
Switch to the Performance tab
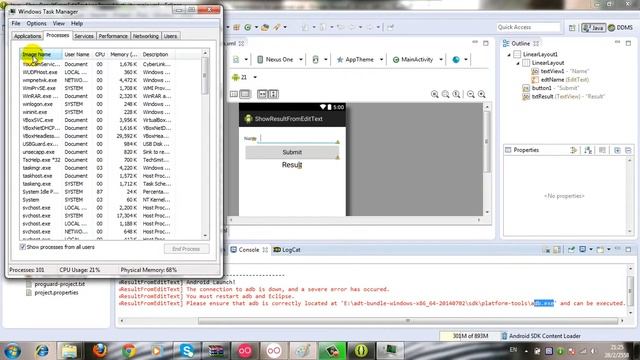pyautogui.click(x=113, y=36)
